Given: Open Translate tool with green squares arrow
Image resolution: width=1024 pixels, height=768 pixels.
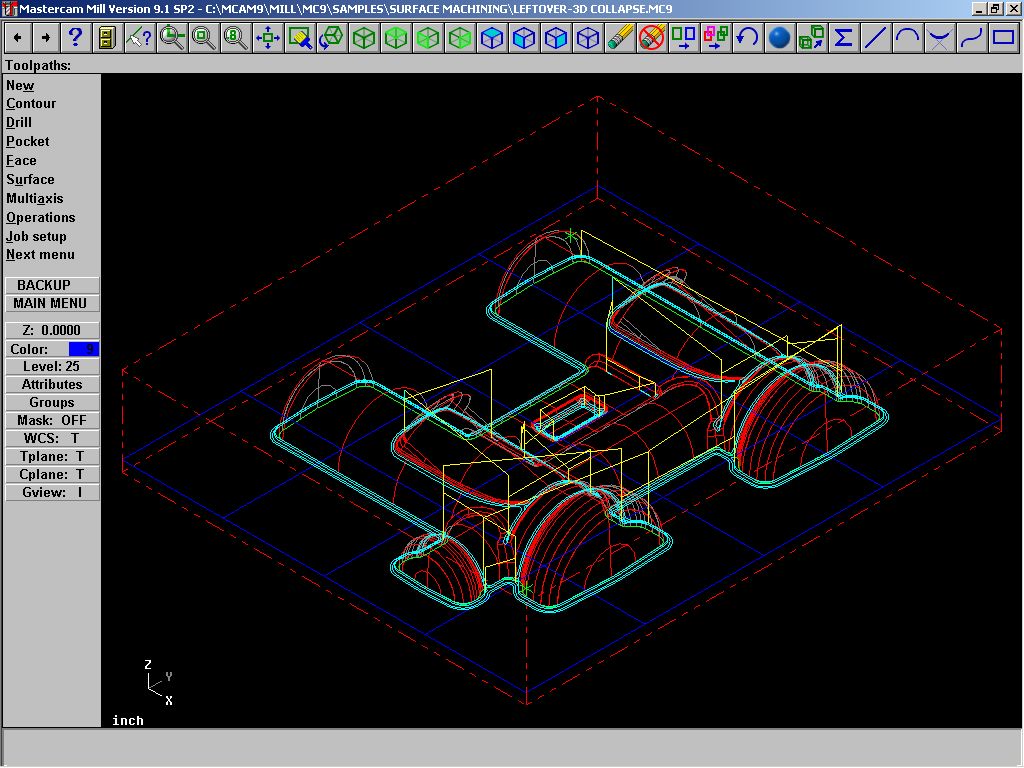Looking at the screenshot, I should coord(684,38).
